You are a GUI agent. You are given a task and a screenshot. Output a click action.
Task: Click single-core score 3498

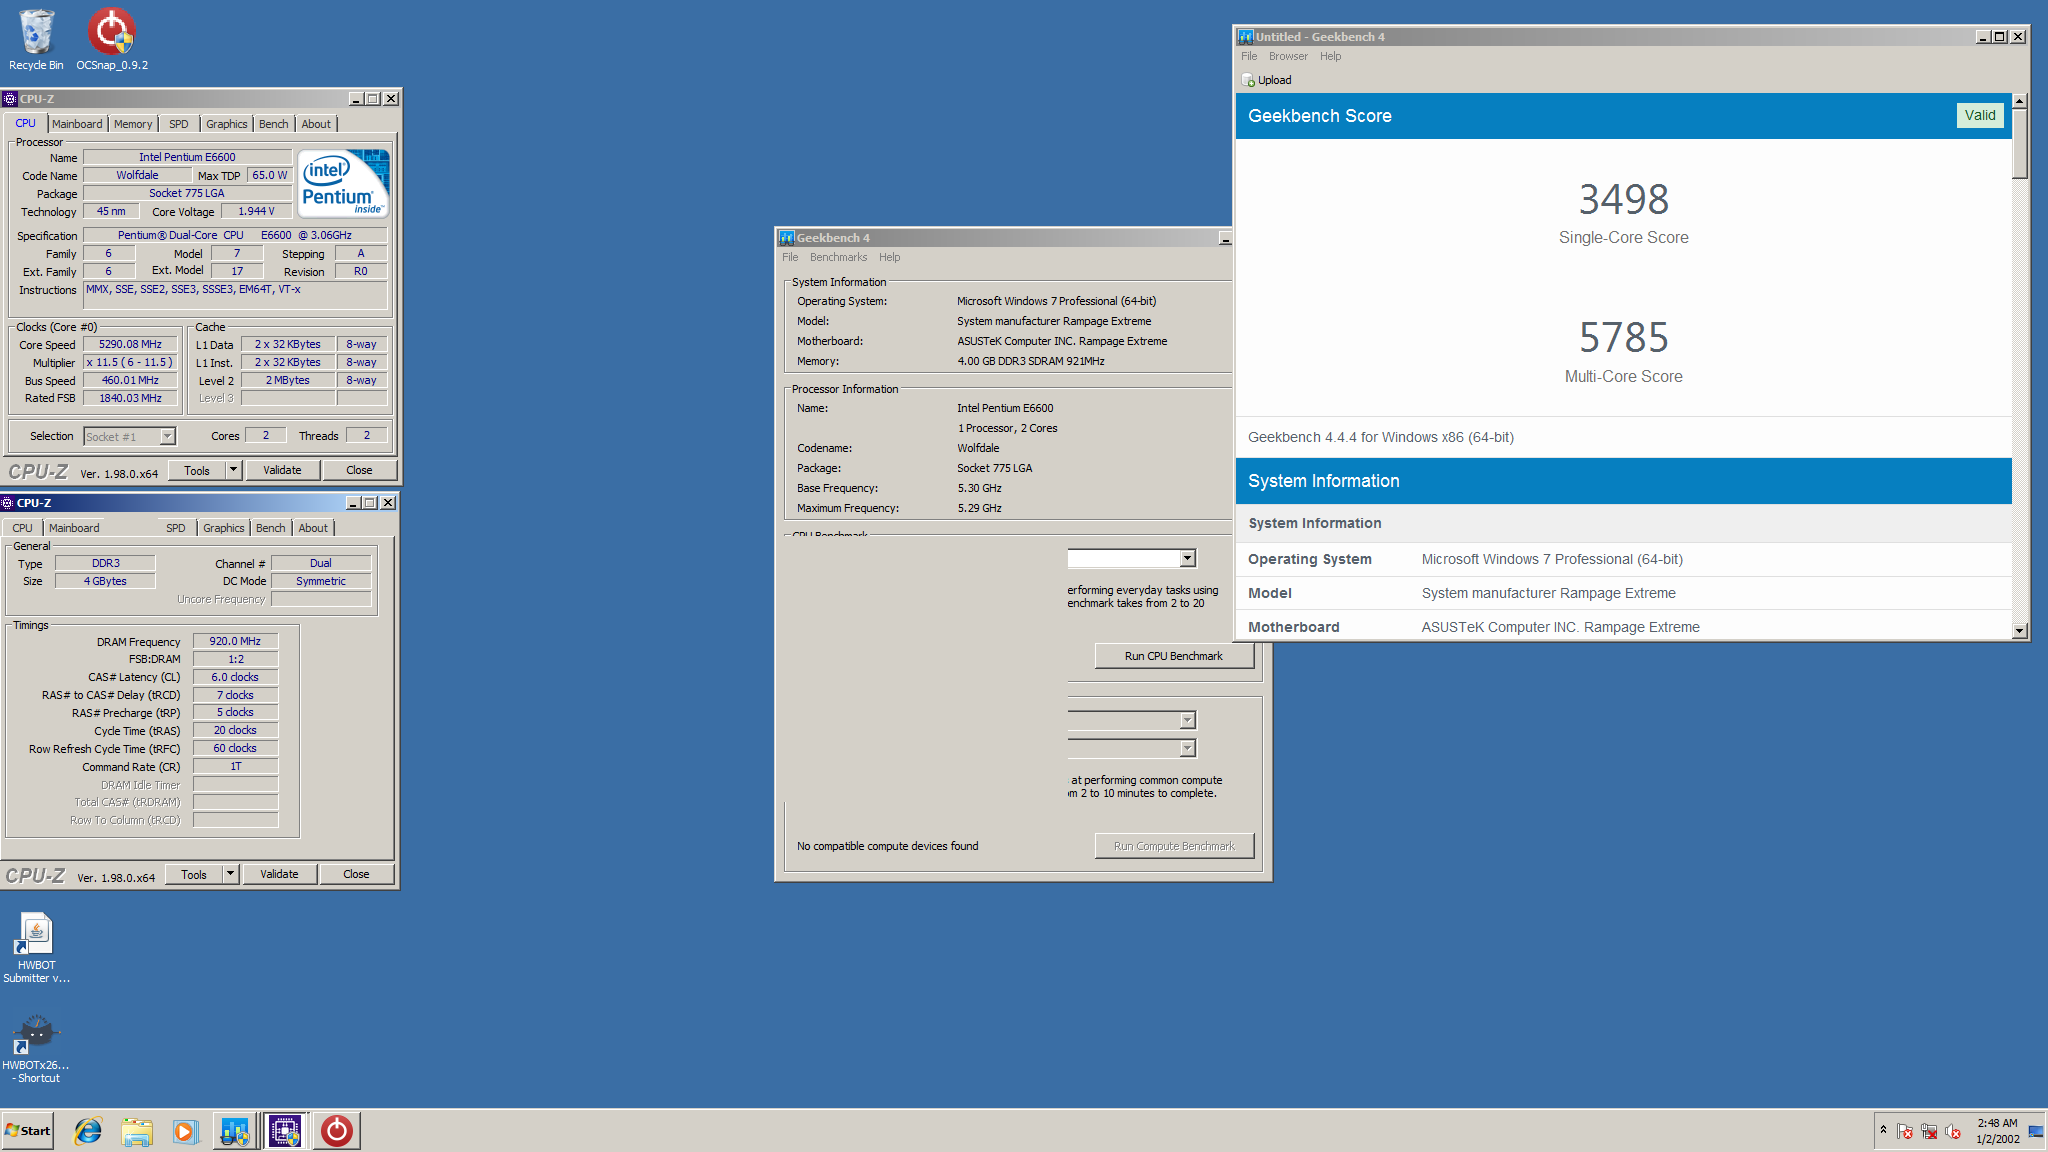click(x=1623, y=199)
